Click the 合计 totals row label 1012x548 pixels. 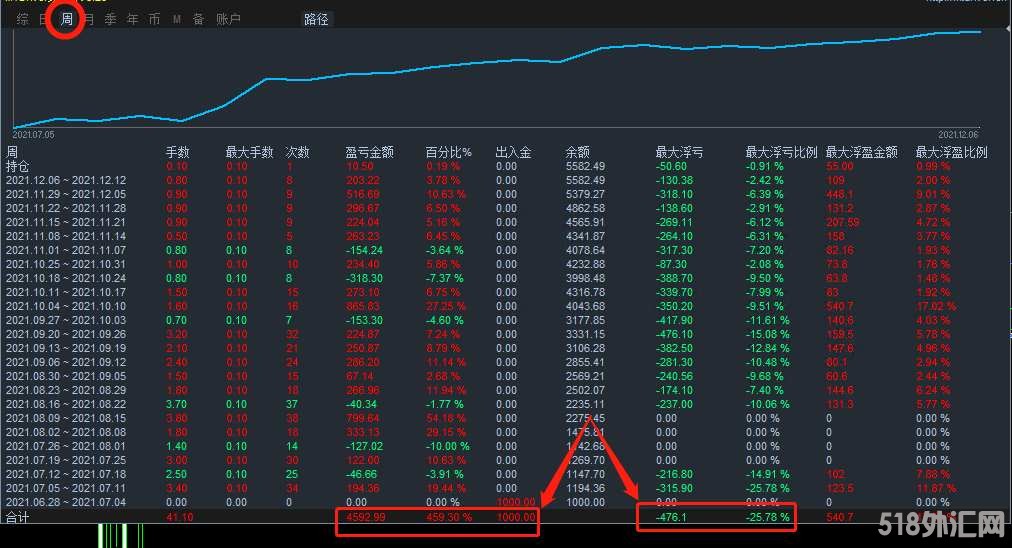19,517
